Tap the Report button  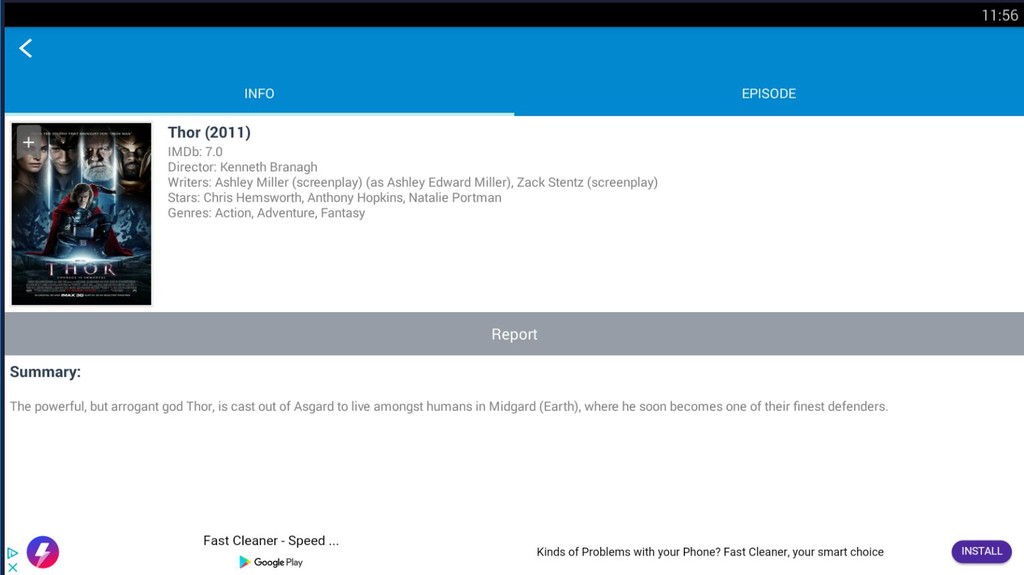(x=514, y=334)
